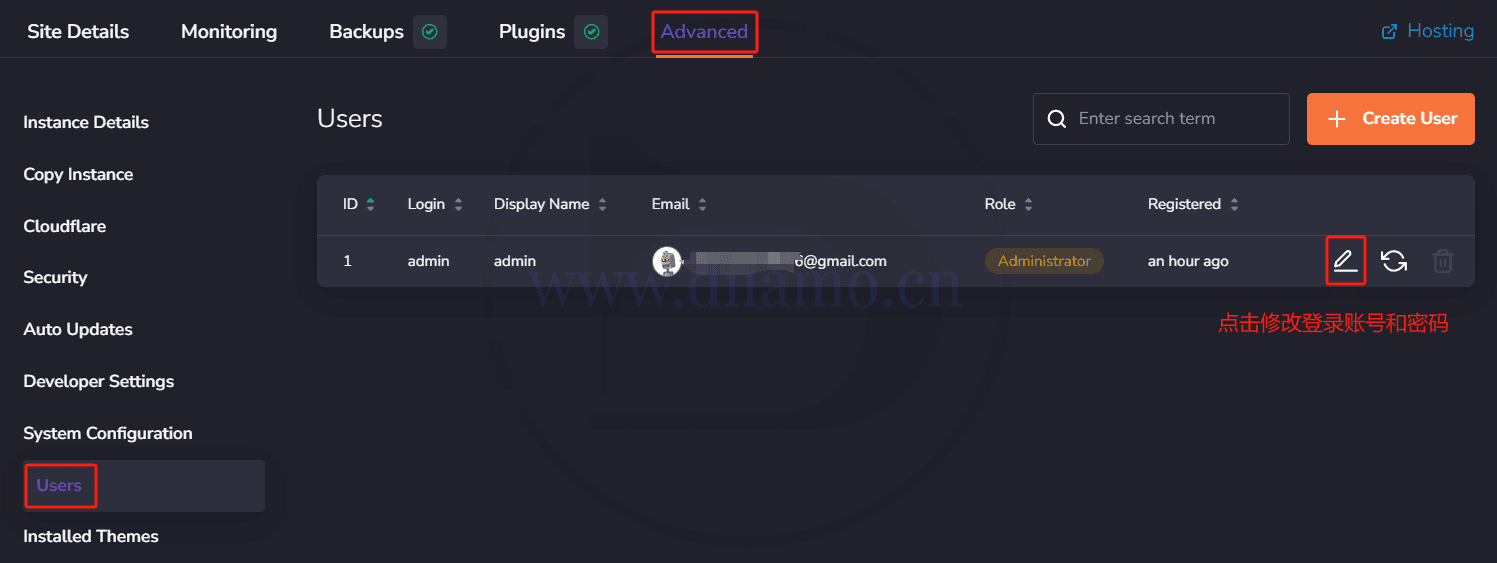Open the Hosting link

(1440, 31)
